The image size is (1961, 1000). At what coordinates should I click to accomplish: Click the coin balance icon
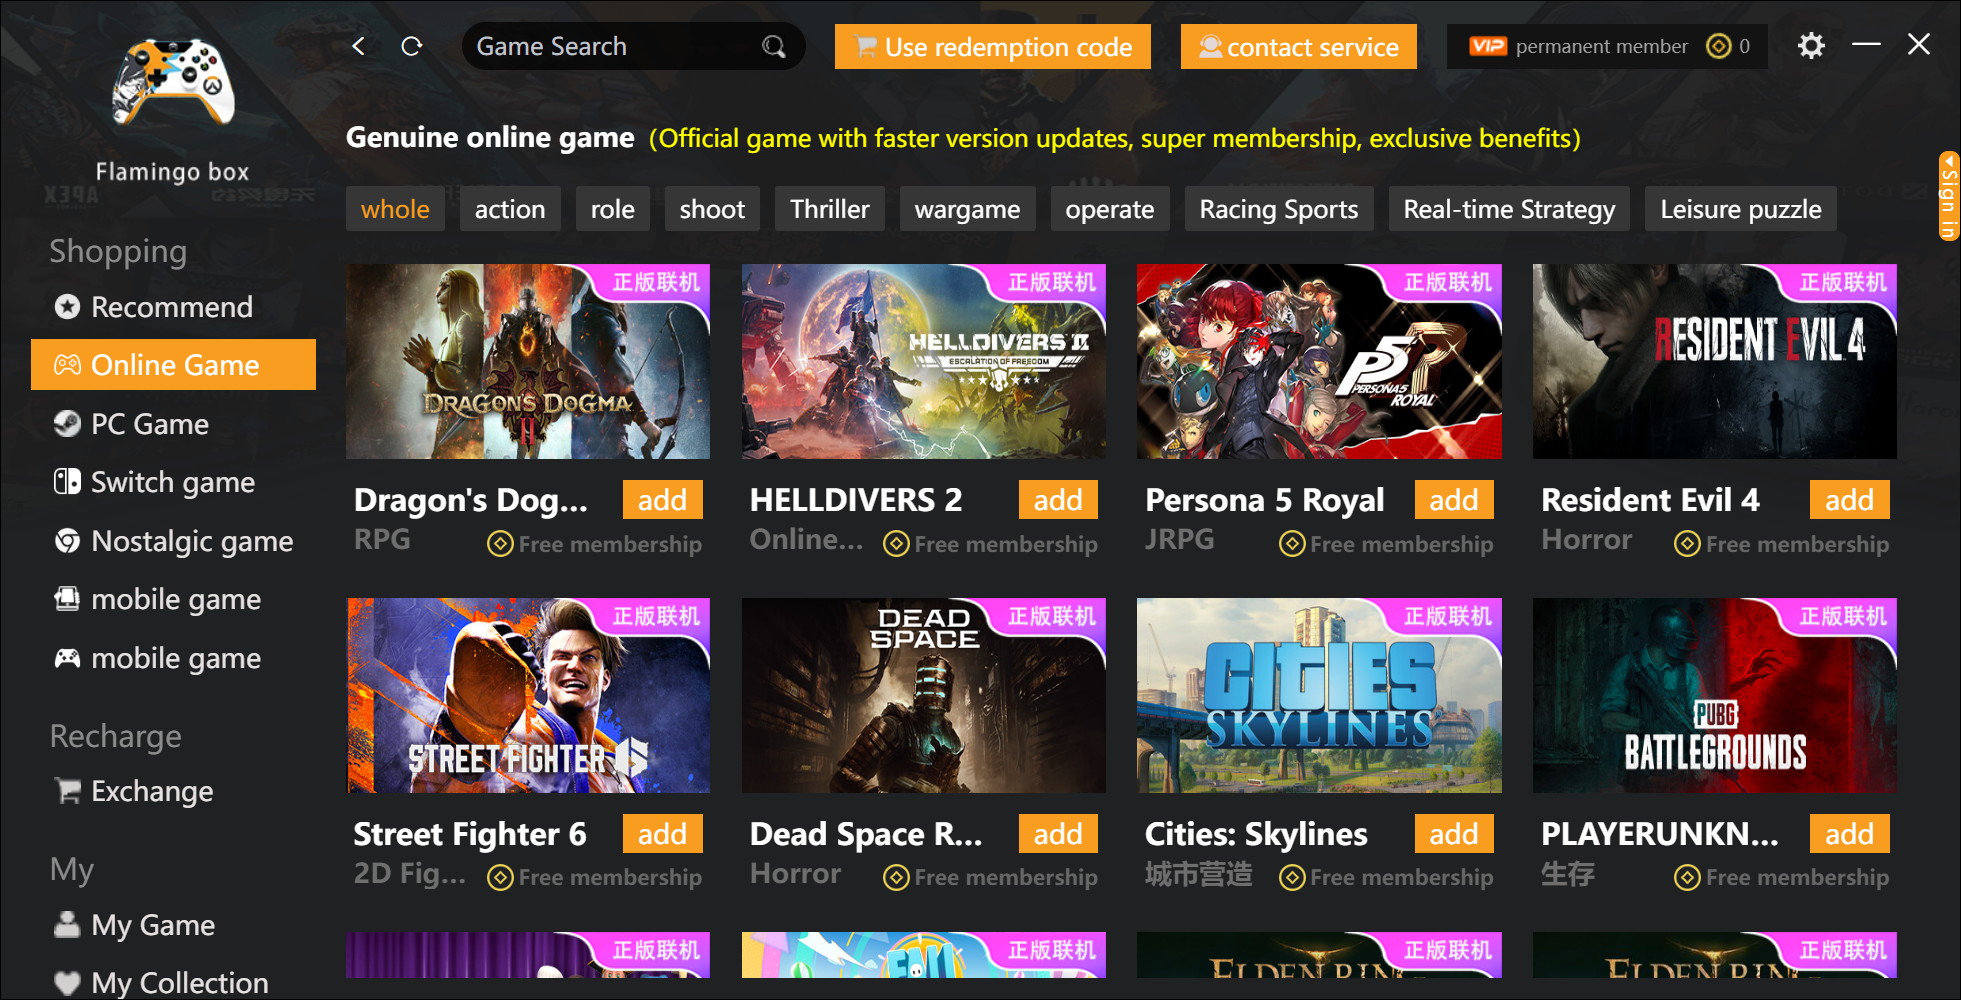tap(1718, 46)
